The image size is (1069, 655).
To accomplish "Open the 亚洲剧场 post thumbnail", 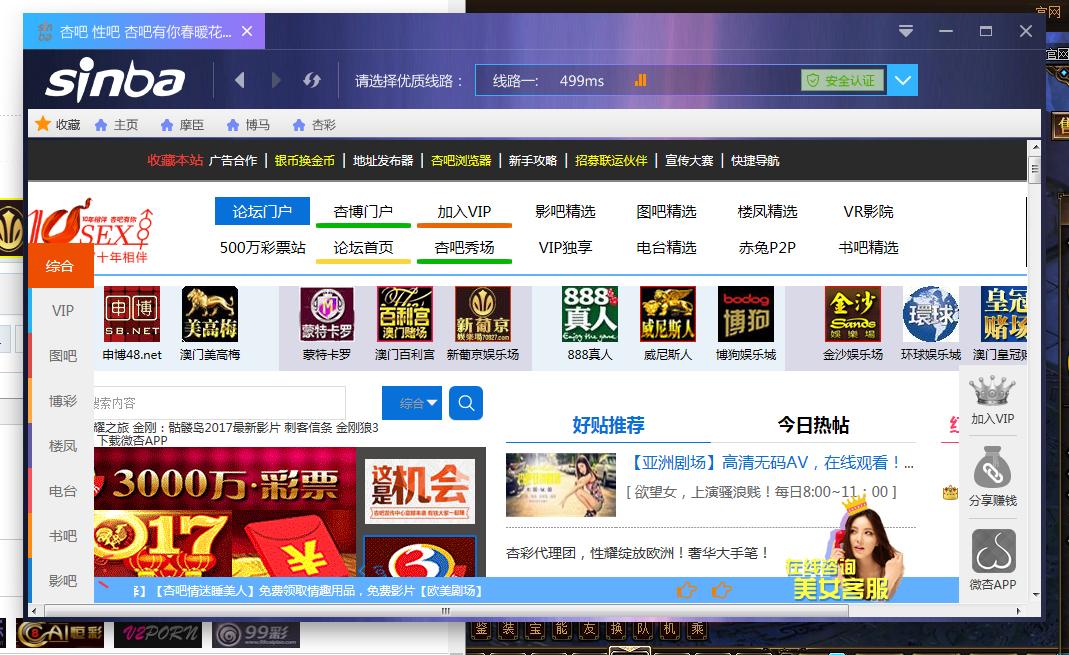I will coord(560,485).
